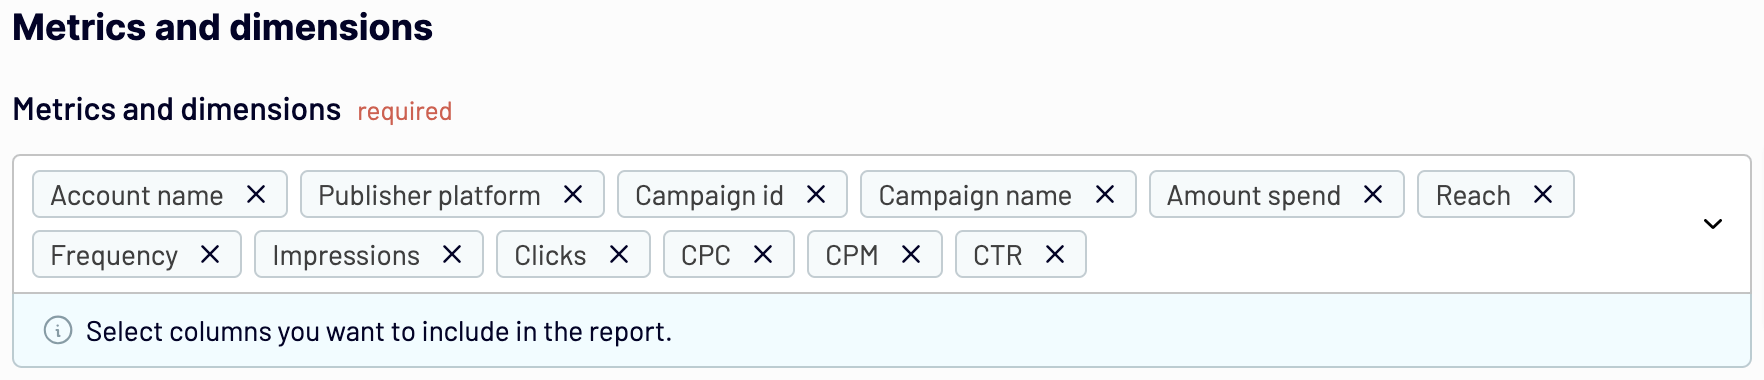Click the info icon beside the hint text
The width and height of the screenshot is (1764, 380).
58,330
